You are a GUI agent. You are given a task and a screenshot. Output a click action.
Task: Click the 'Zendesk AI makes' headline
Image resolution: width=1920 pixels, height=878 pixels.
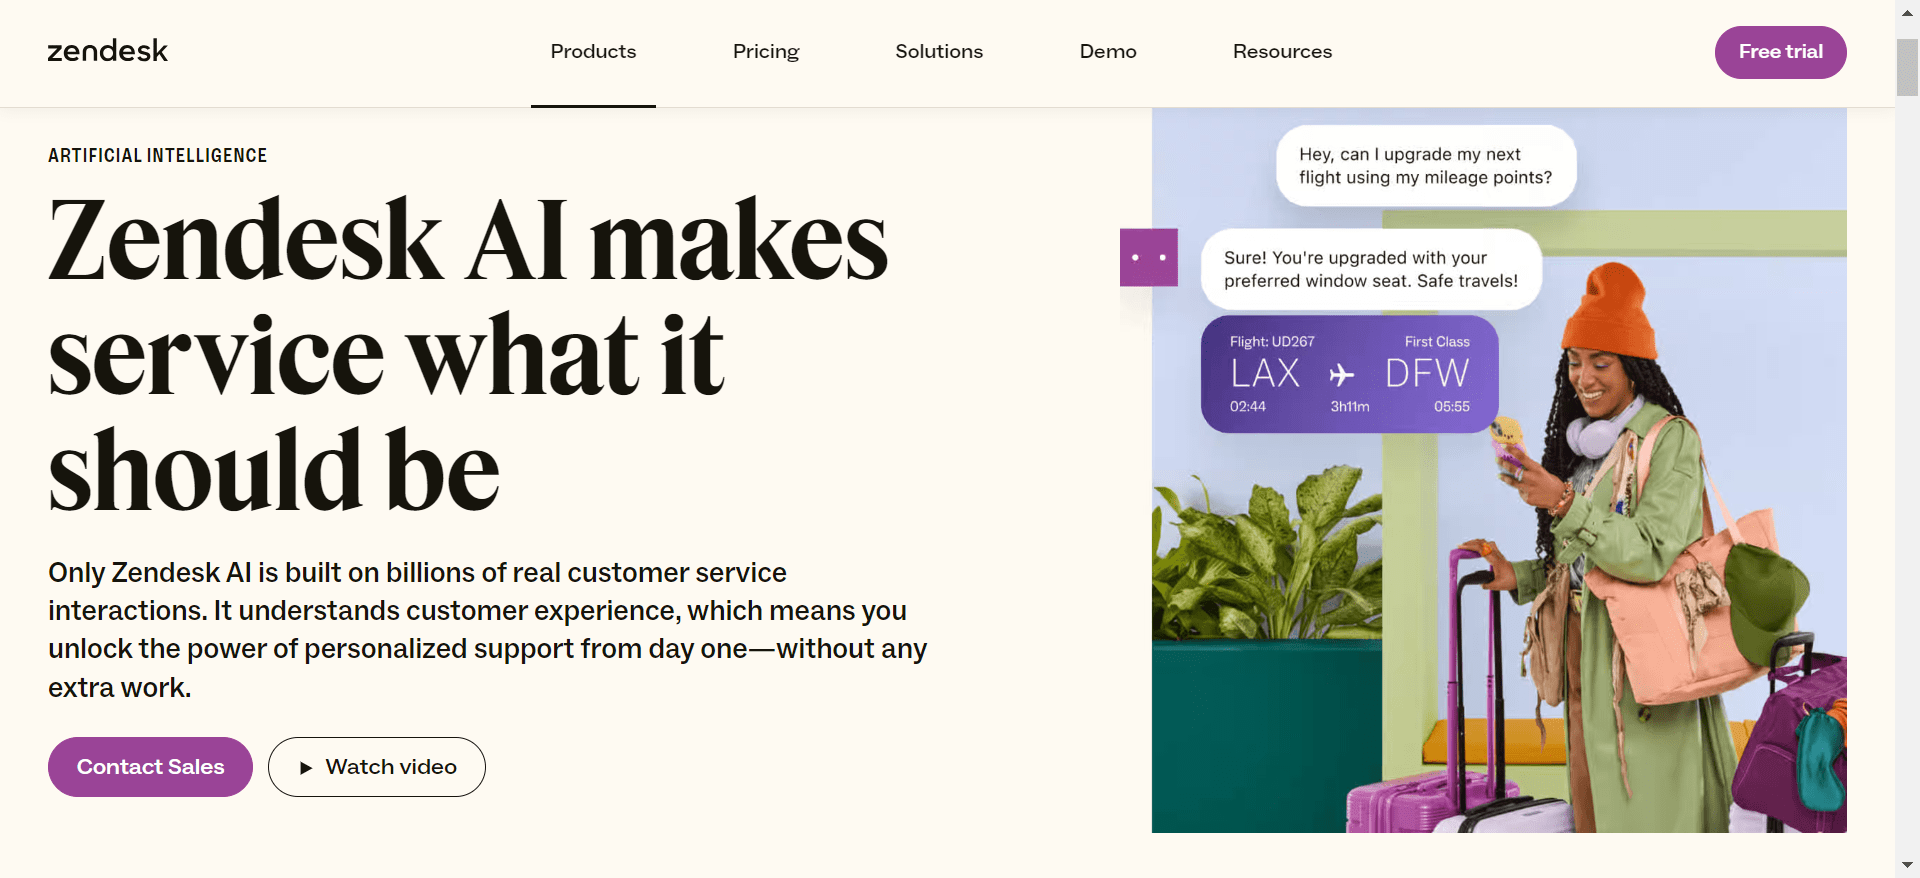pos(468,240)
